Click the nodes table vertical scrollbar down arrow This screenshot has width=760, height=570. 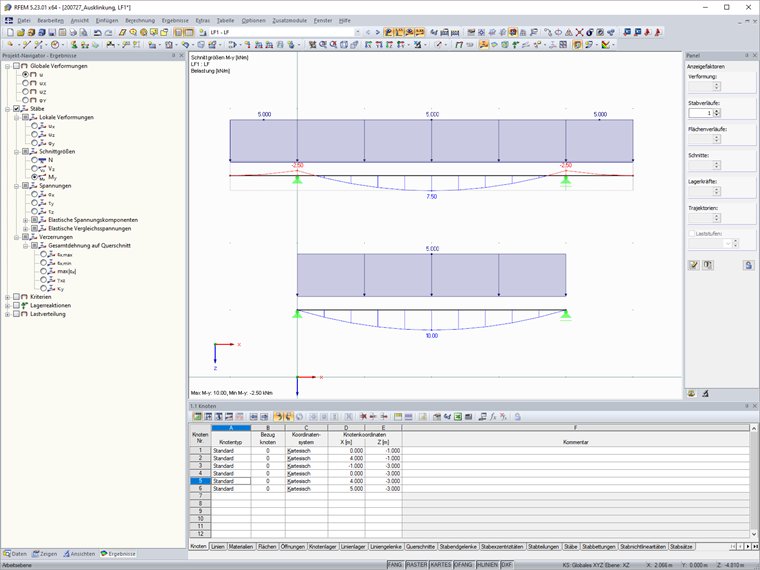point(754,534)
